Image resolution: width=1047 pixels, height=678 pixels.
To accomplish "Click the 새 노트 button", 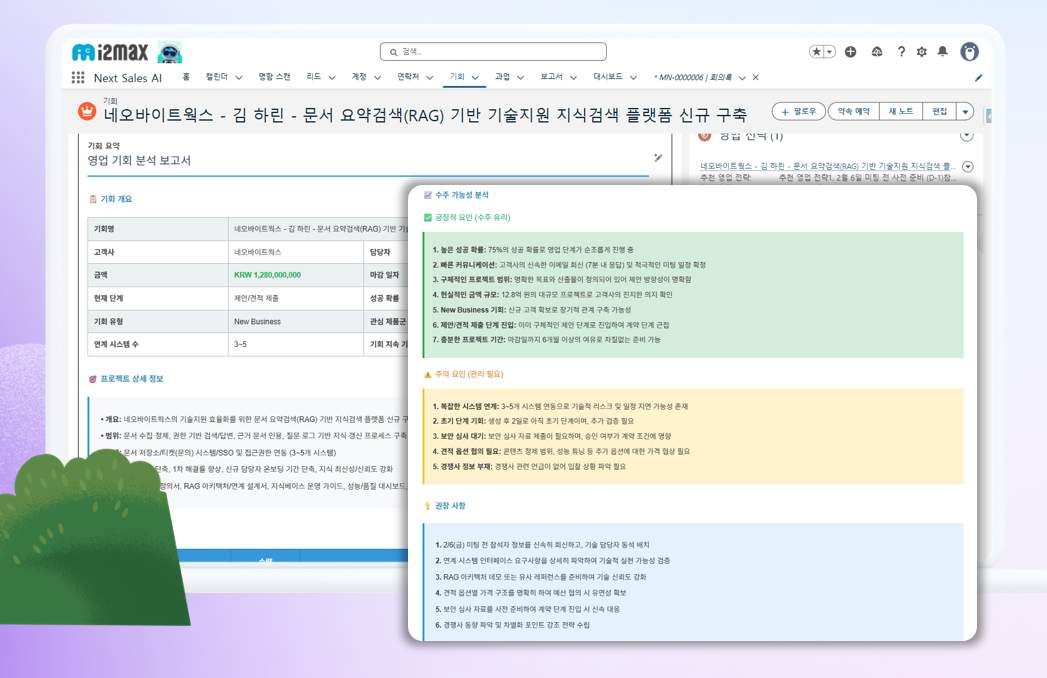I will 901,112.
